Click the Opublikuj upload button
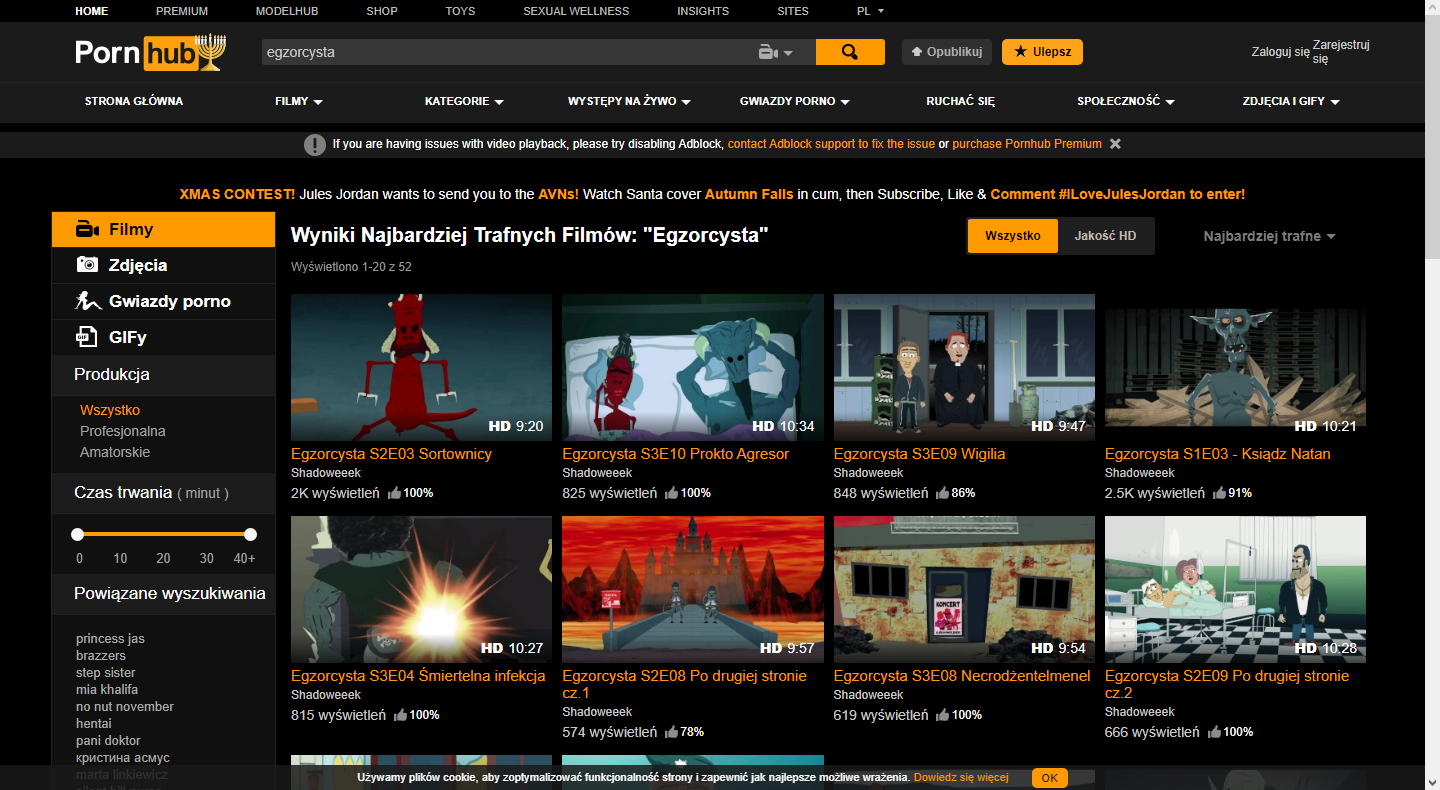 [947, 52]
